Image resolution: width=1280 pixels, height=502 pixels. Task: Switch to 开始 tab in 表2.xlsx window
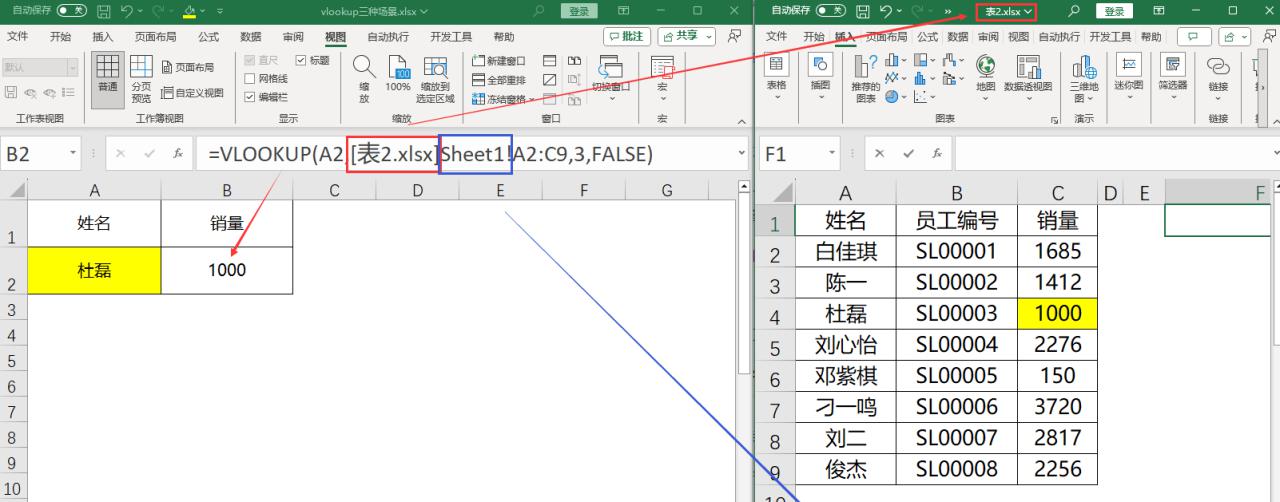click(812, 36)
